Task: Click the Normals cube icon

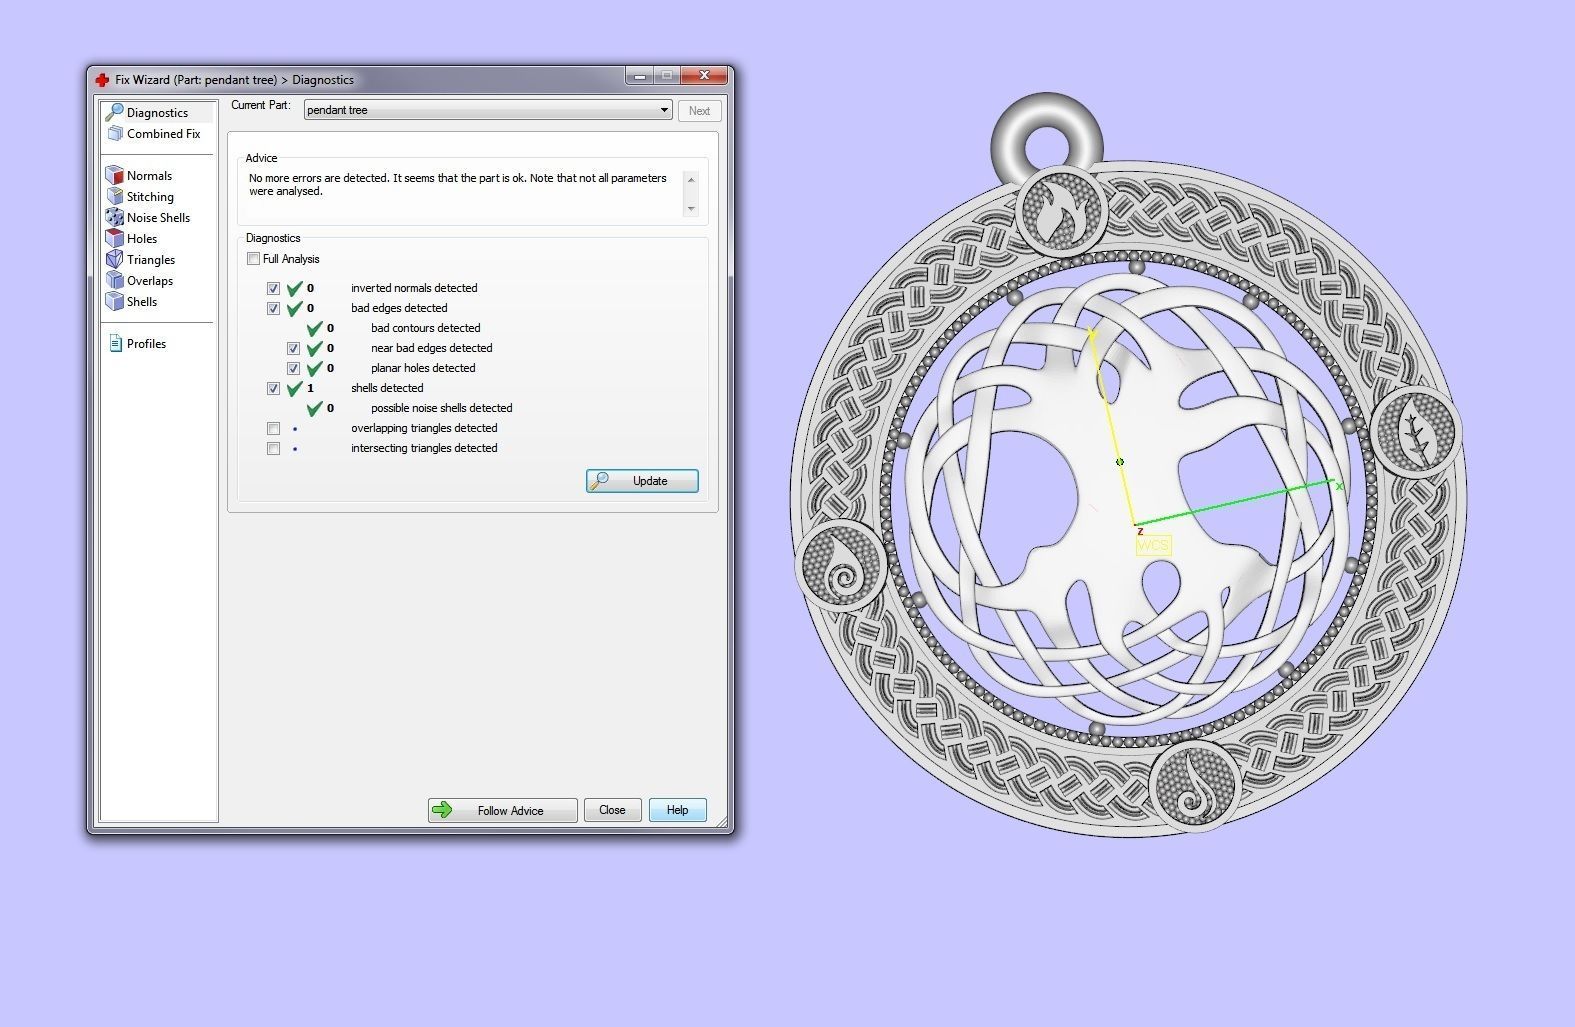Action: click(x=114, y=175)
